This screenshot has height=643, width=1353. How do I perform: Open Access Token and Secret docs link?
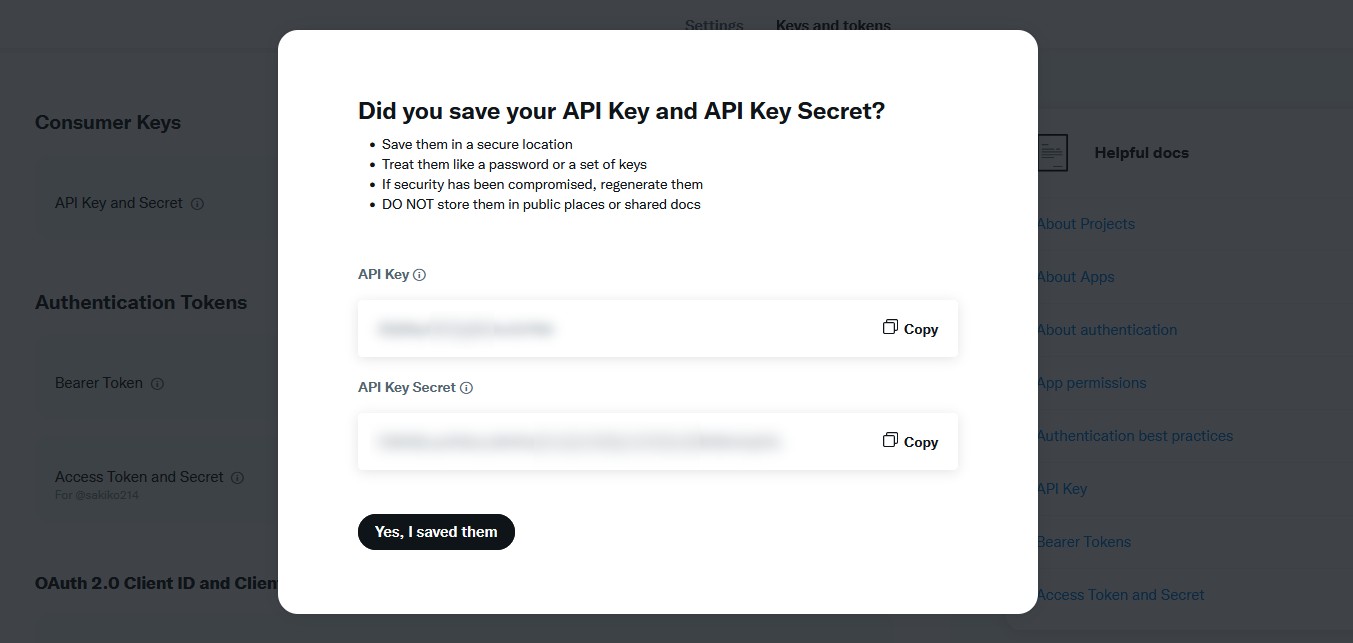tap(1121, 595)
